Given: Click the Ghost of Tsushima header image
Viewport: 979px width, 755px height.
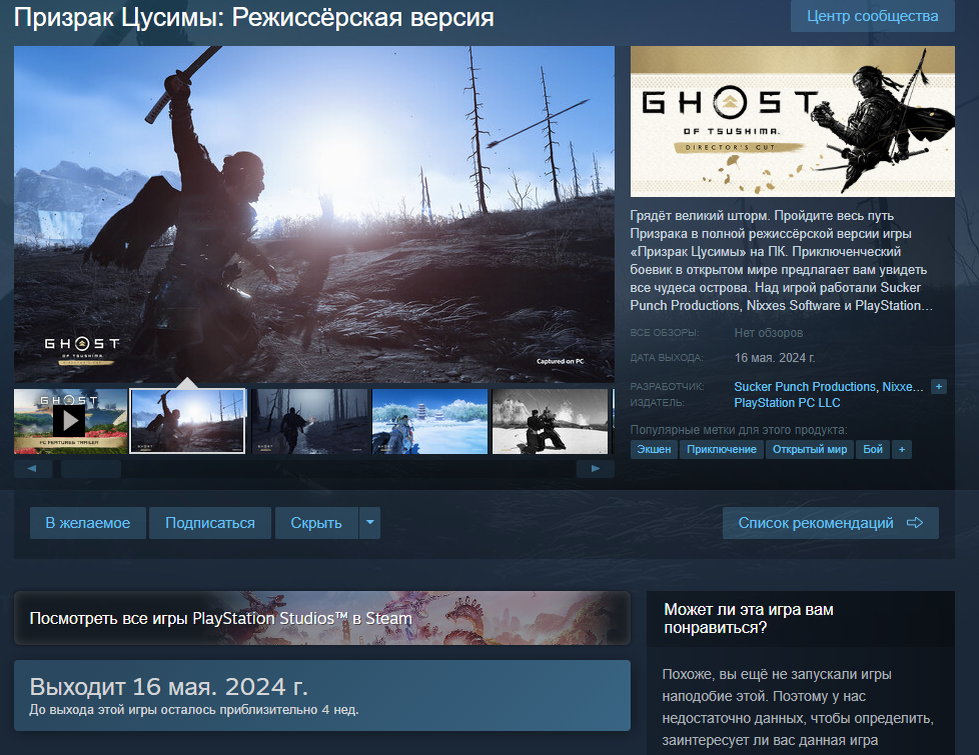Looking at the screenshot, I should [x=792, y=121].
